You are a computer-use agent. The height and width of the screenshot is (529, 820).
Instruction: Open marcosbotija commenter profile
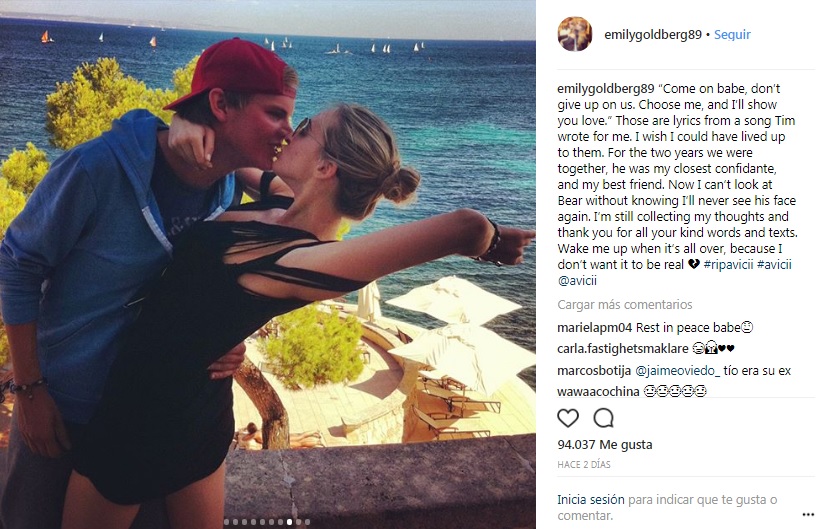(x=594, y=371)
